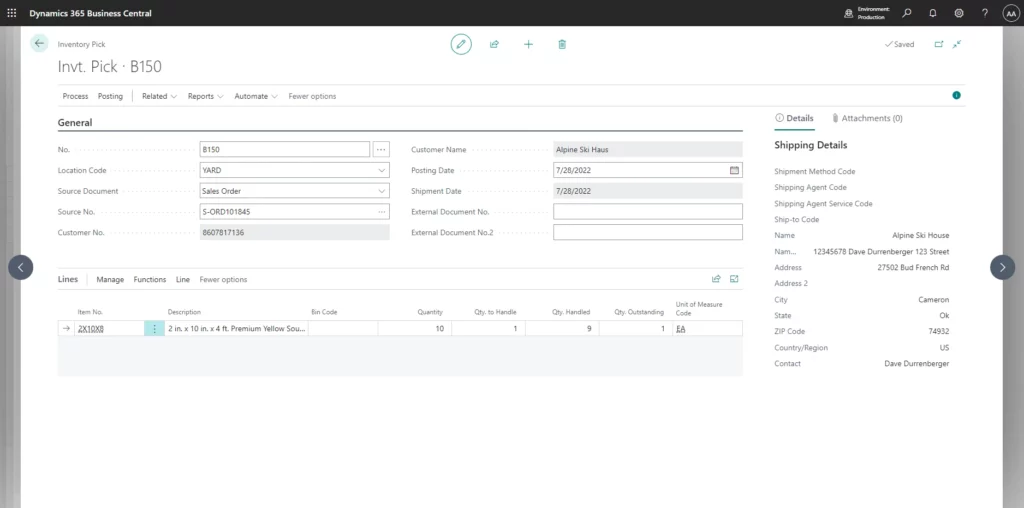The image size is (1024, 508).
Task: Open the Related menu dropdown
Action: click(x=159, y=96)
